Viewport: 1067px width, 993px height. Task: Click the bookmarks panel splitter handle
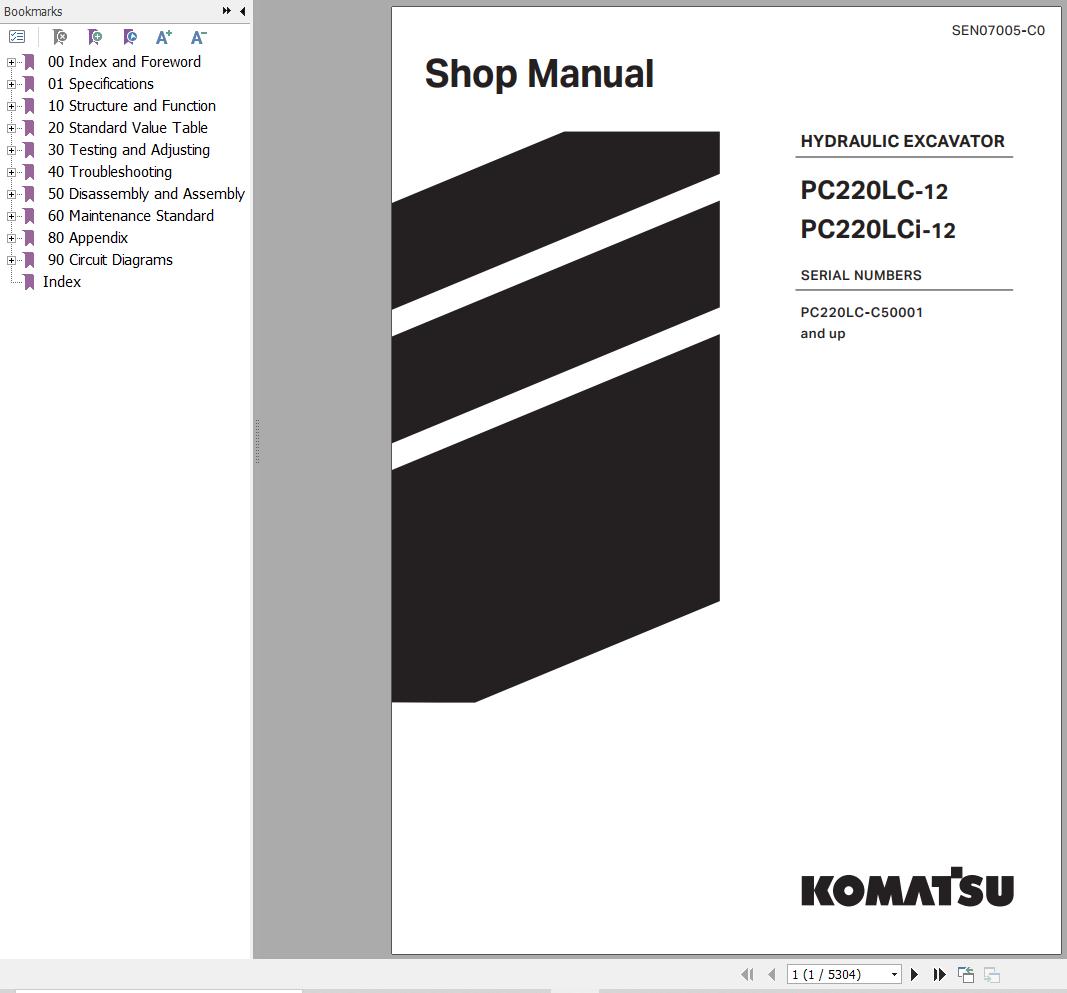point(257,442)
